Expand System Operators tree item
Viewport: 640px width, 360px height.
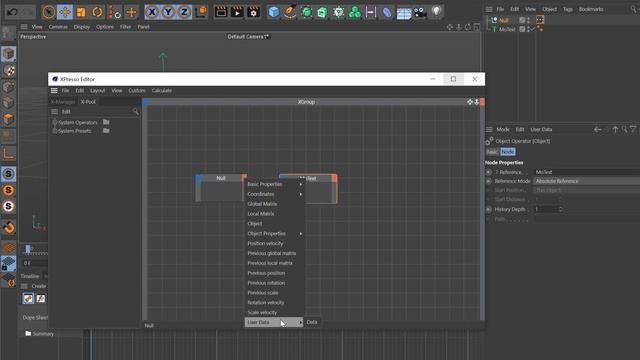78,122
